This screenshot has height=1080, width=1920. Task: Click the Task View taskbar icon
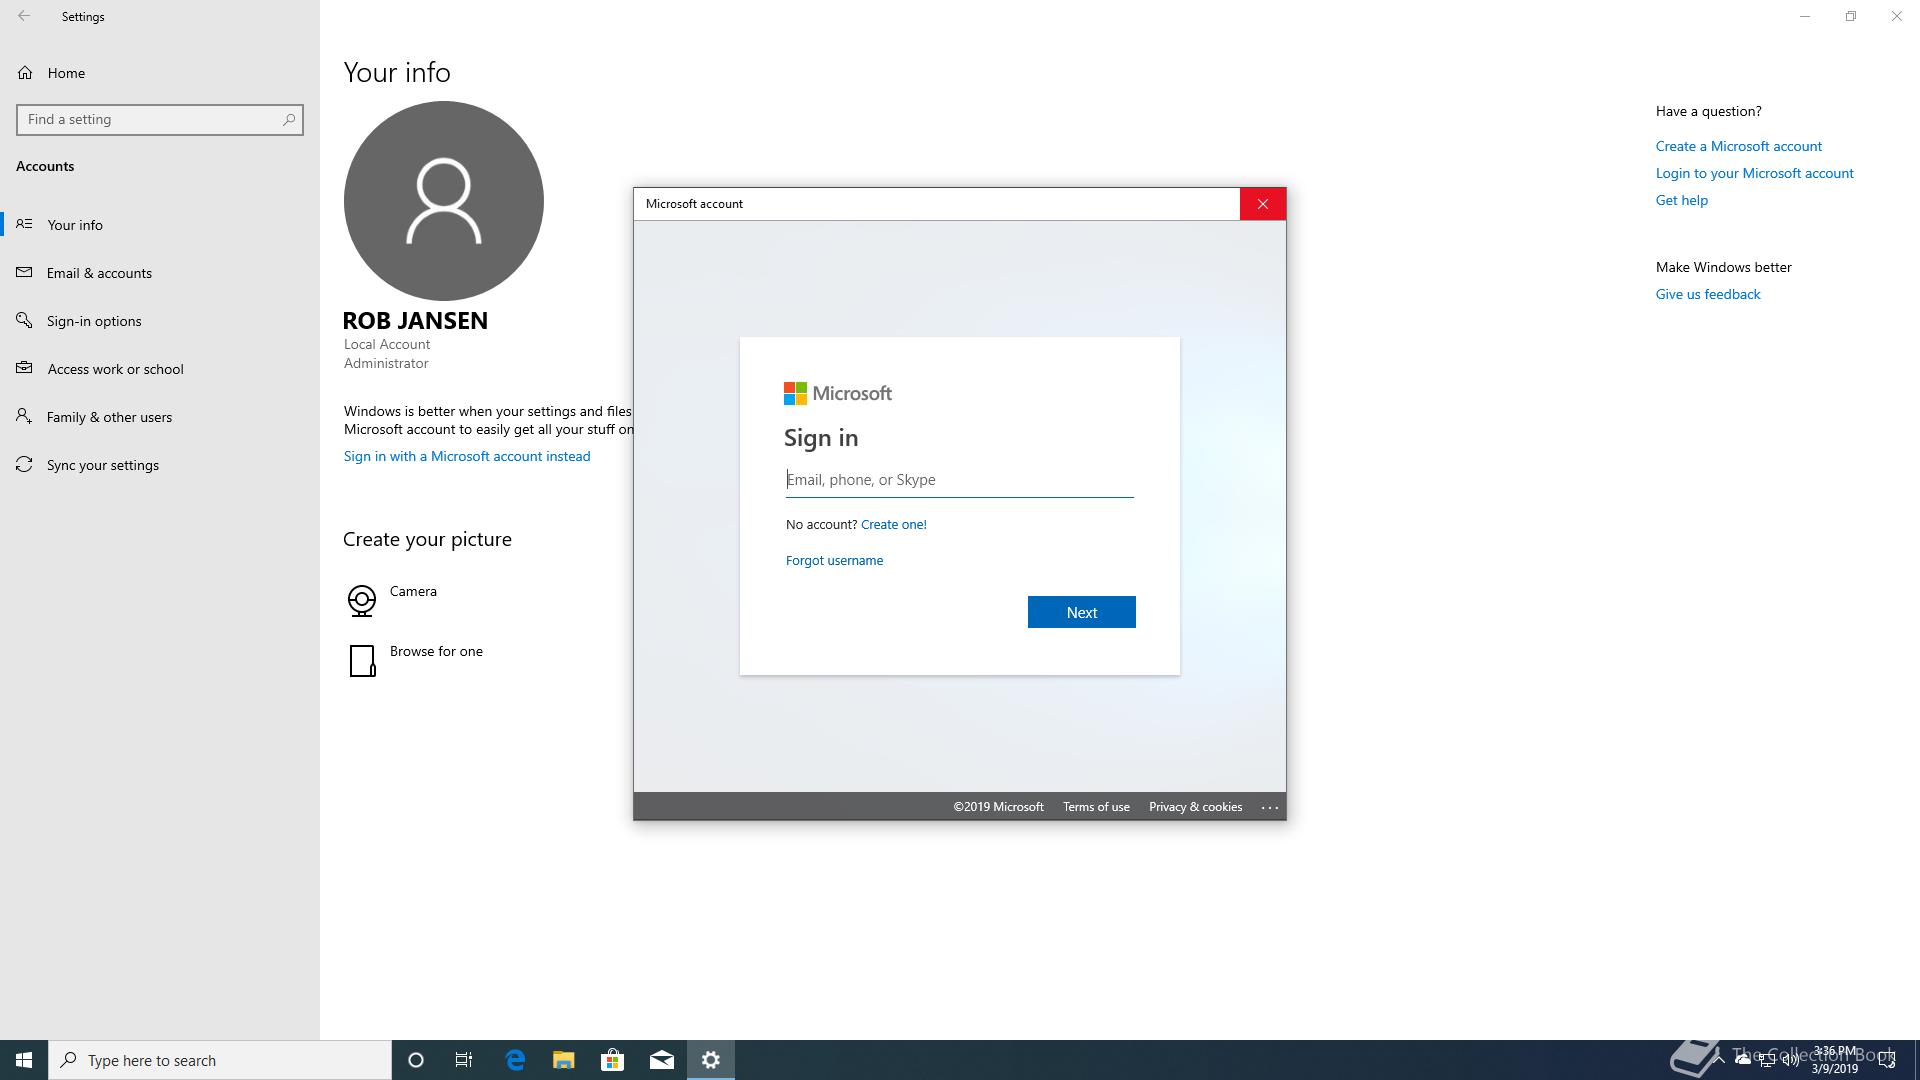(464, 1060)
